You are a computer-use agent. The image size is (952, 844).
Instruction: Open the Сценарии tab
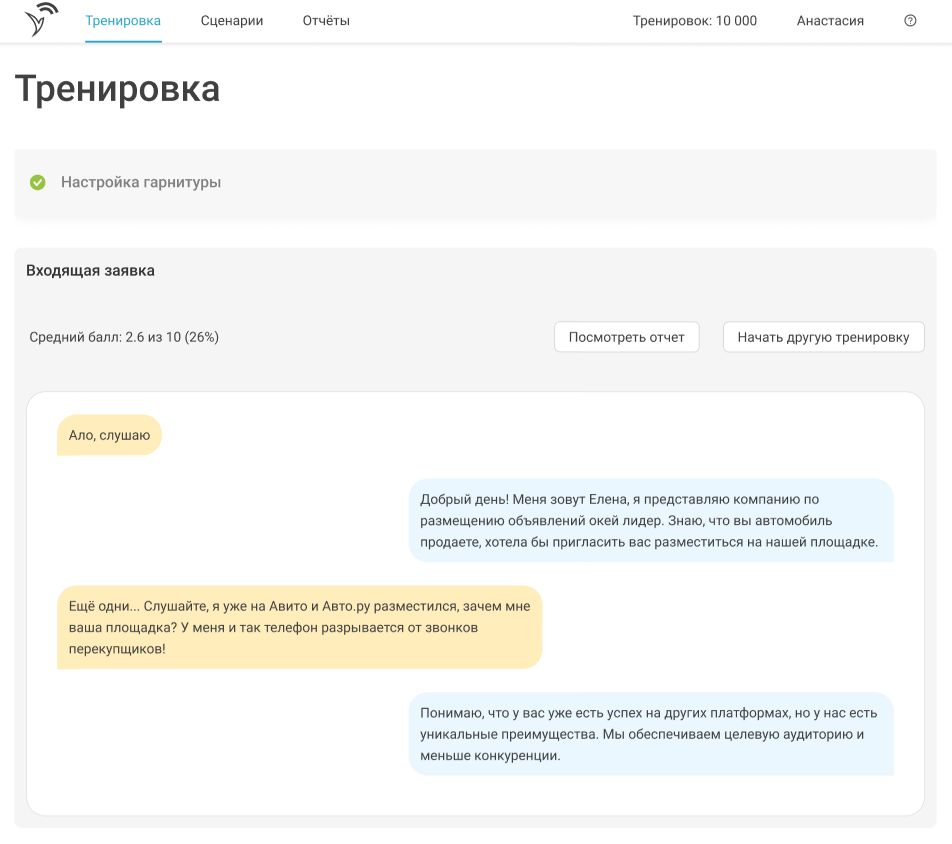click(232, 21)
